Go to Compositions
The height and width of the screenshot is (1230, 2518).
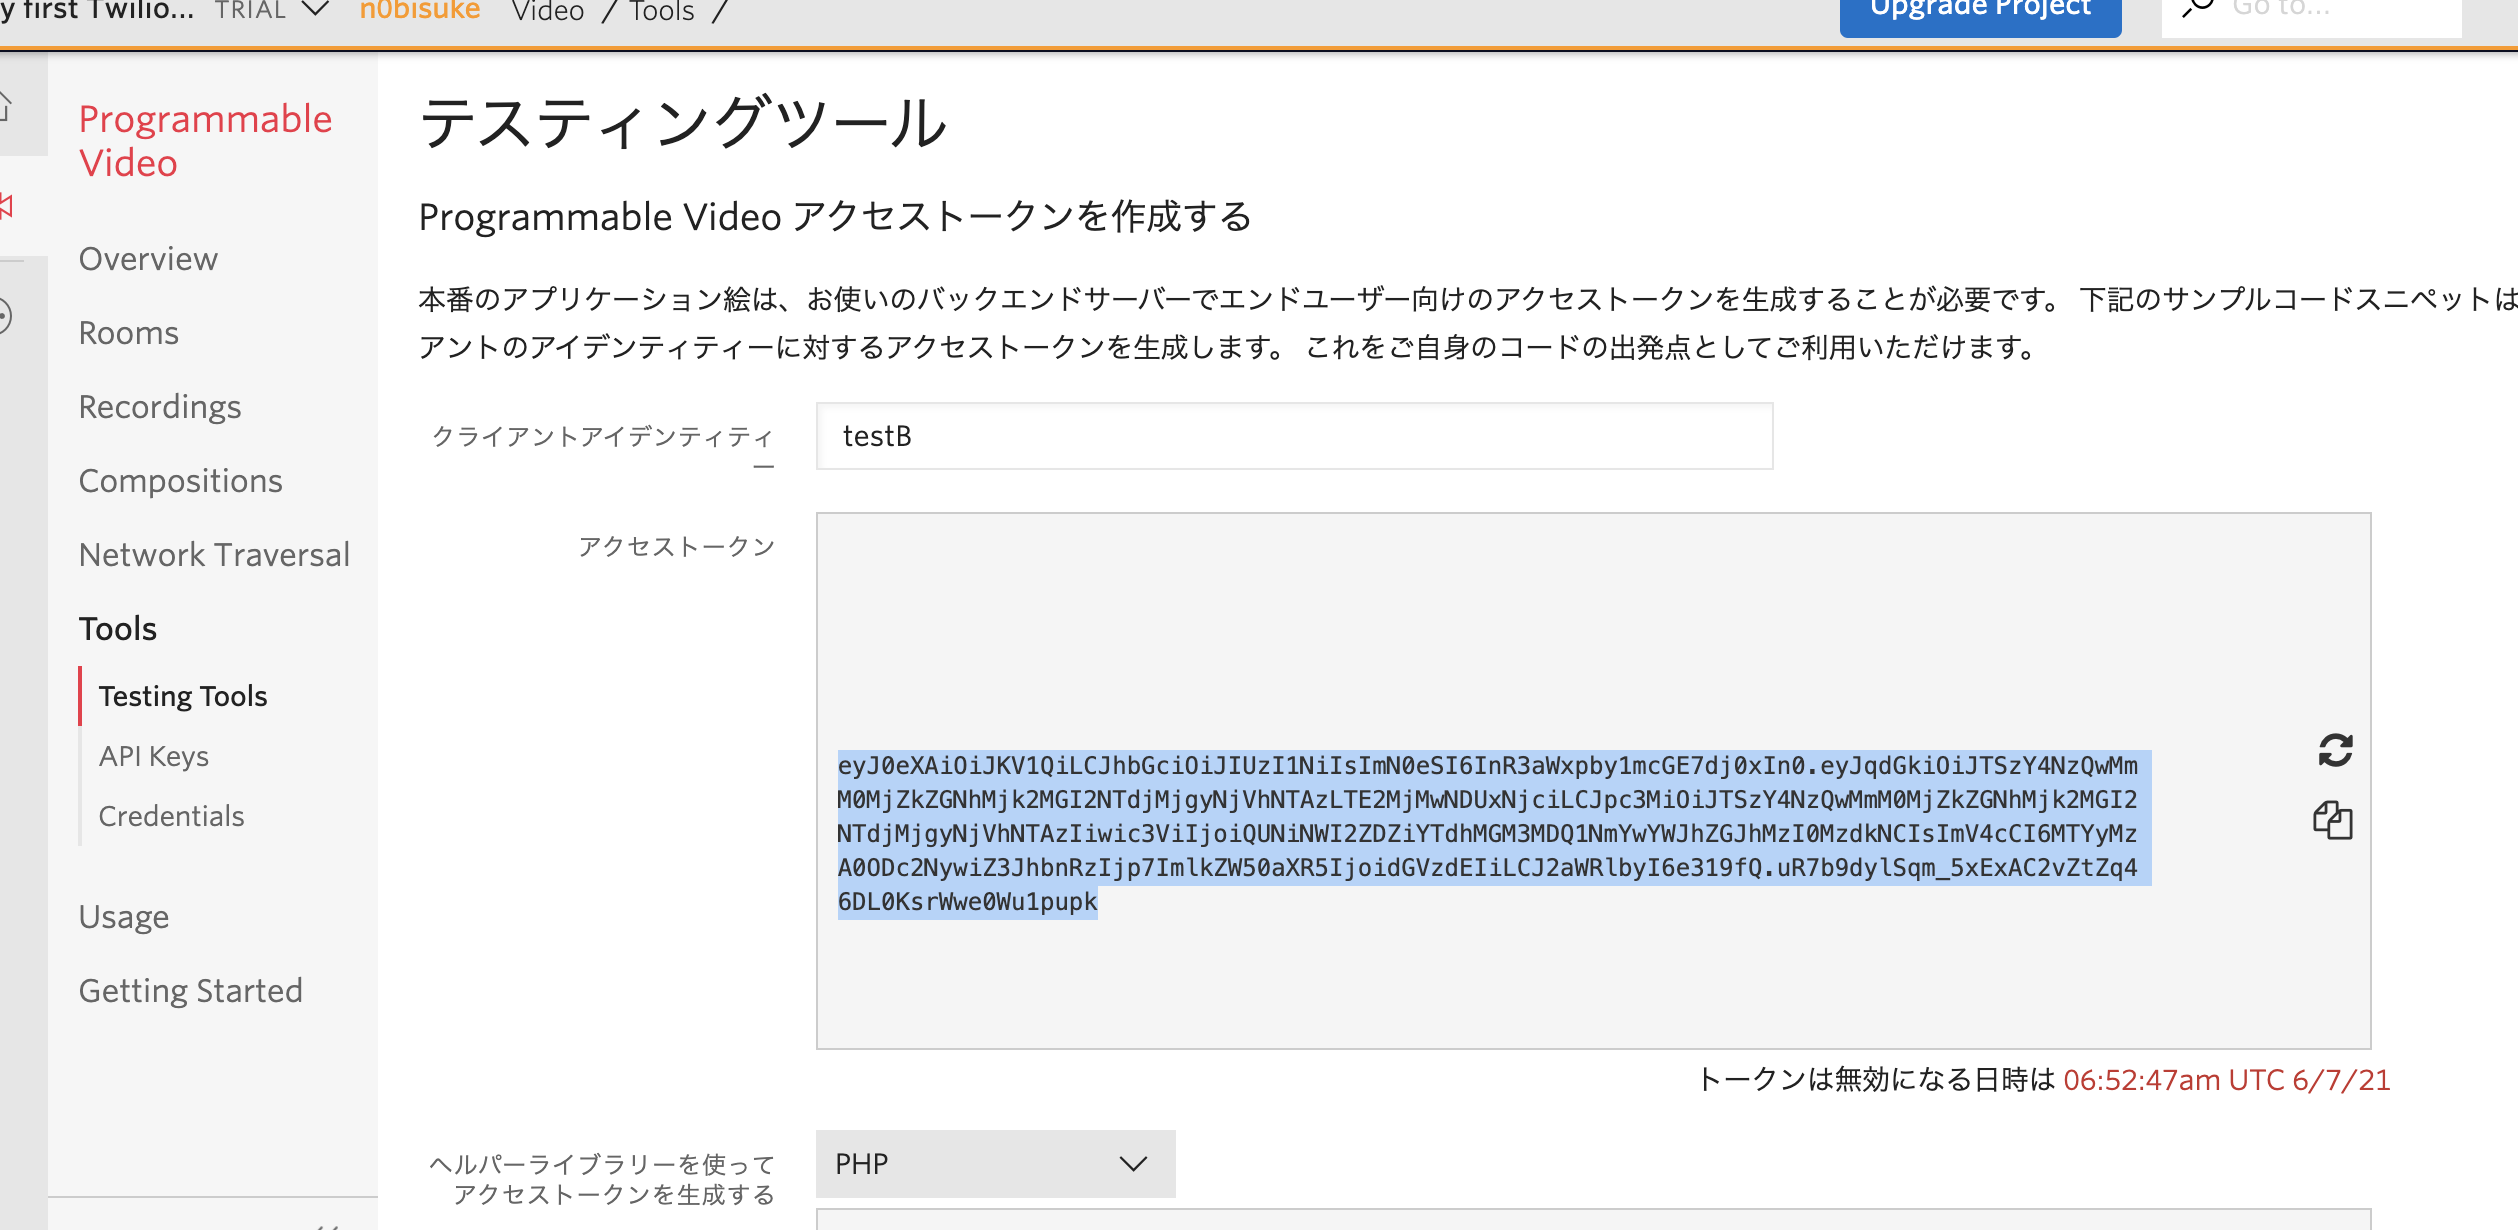click(181, 481)
